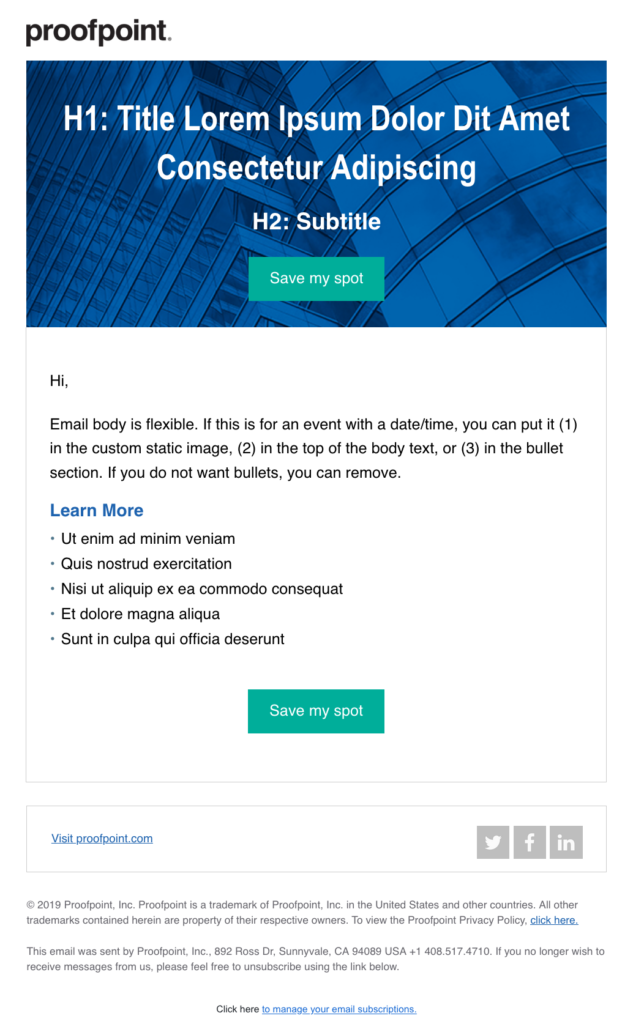Open the Privacy Policy click here link
633x1024 pixels.
[554, 920]
